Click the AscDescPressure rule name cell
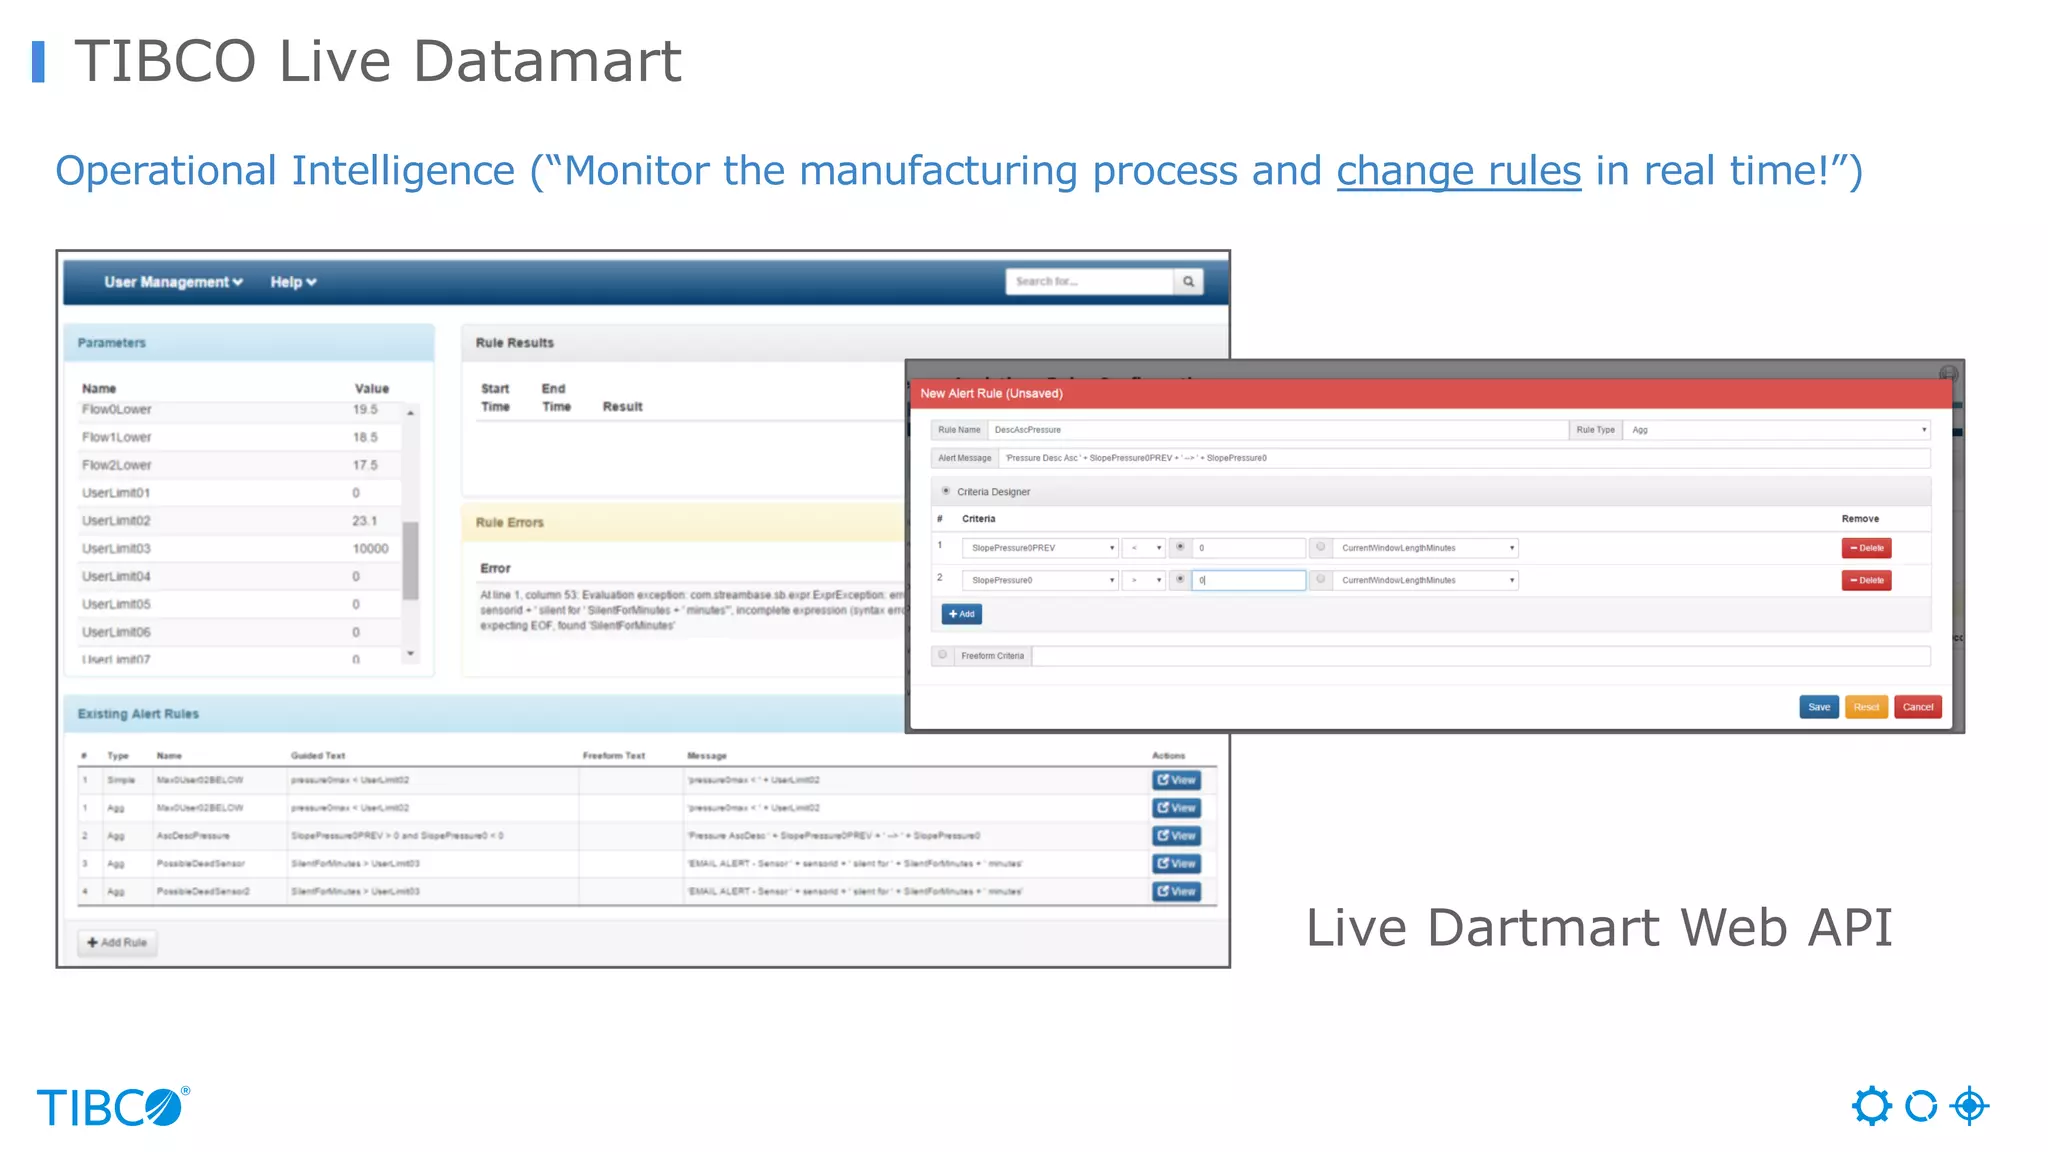 click(x=219, y=836)
